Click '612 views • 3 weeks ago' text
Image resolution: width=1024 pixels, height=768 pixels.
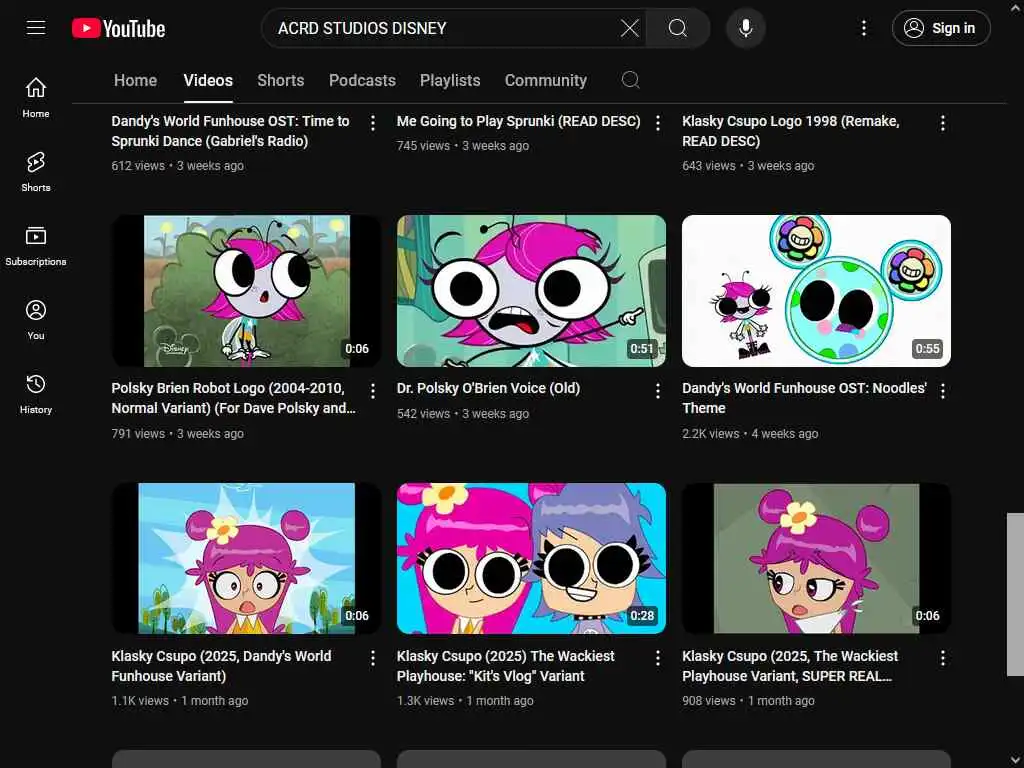[178, 166]
